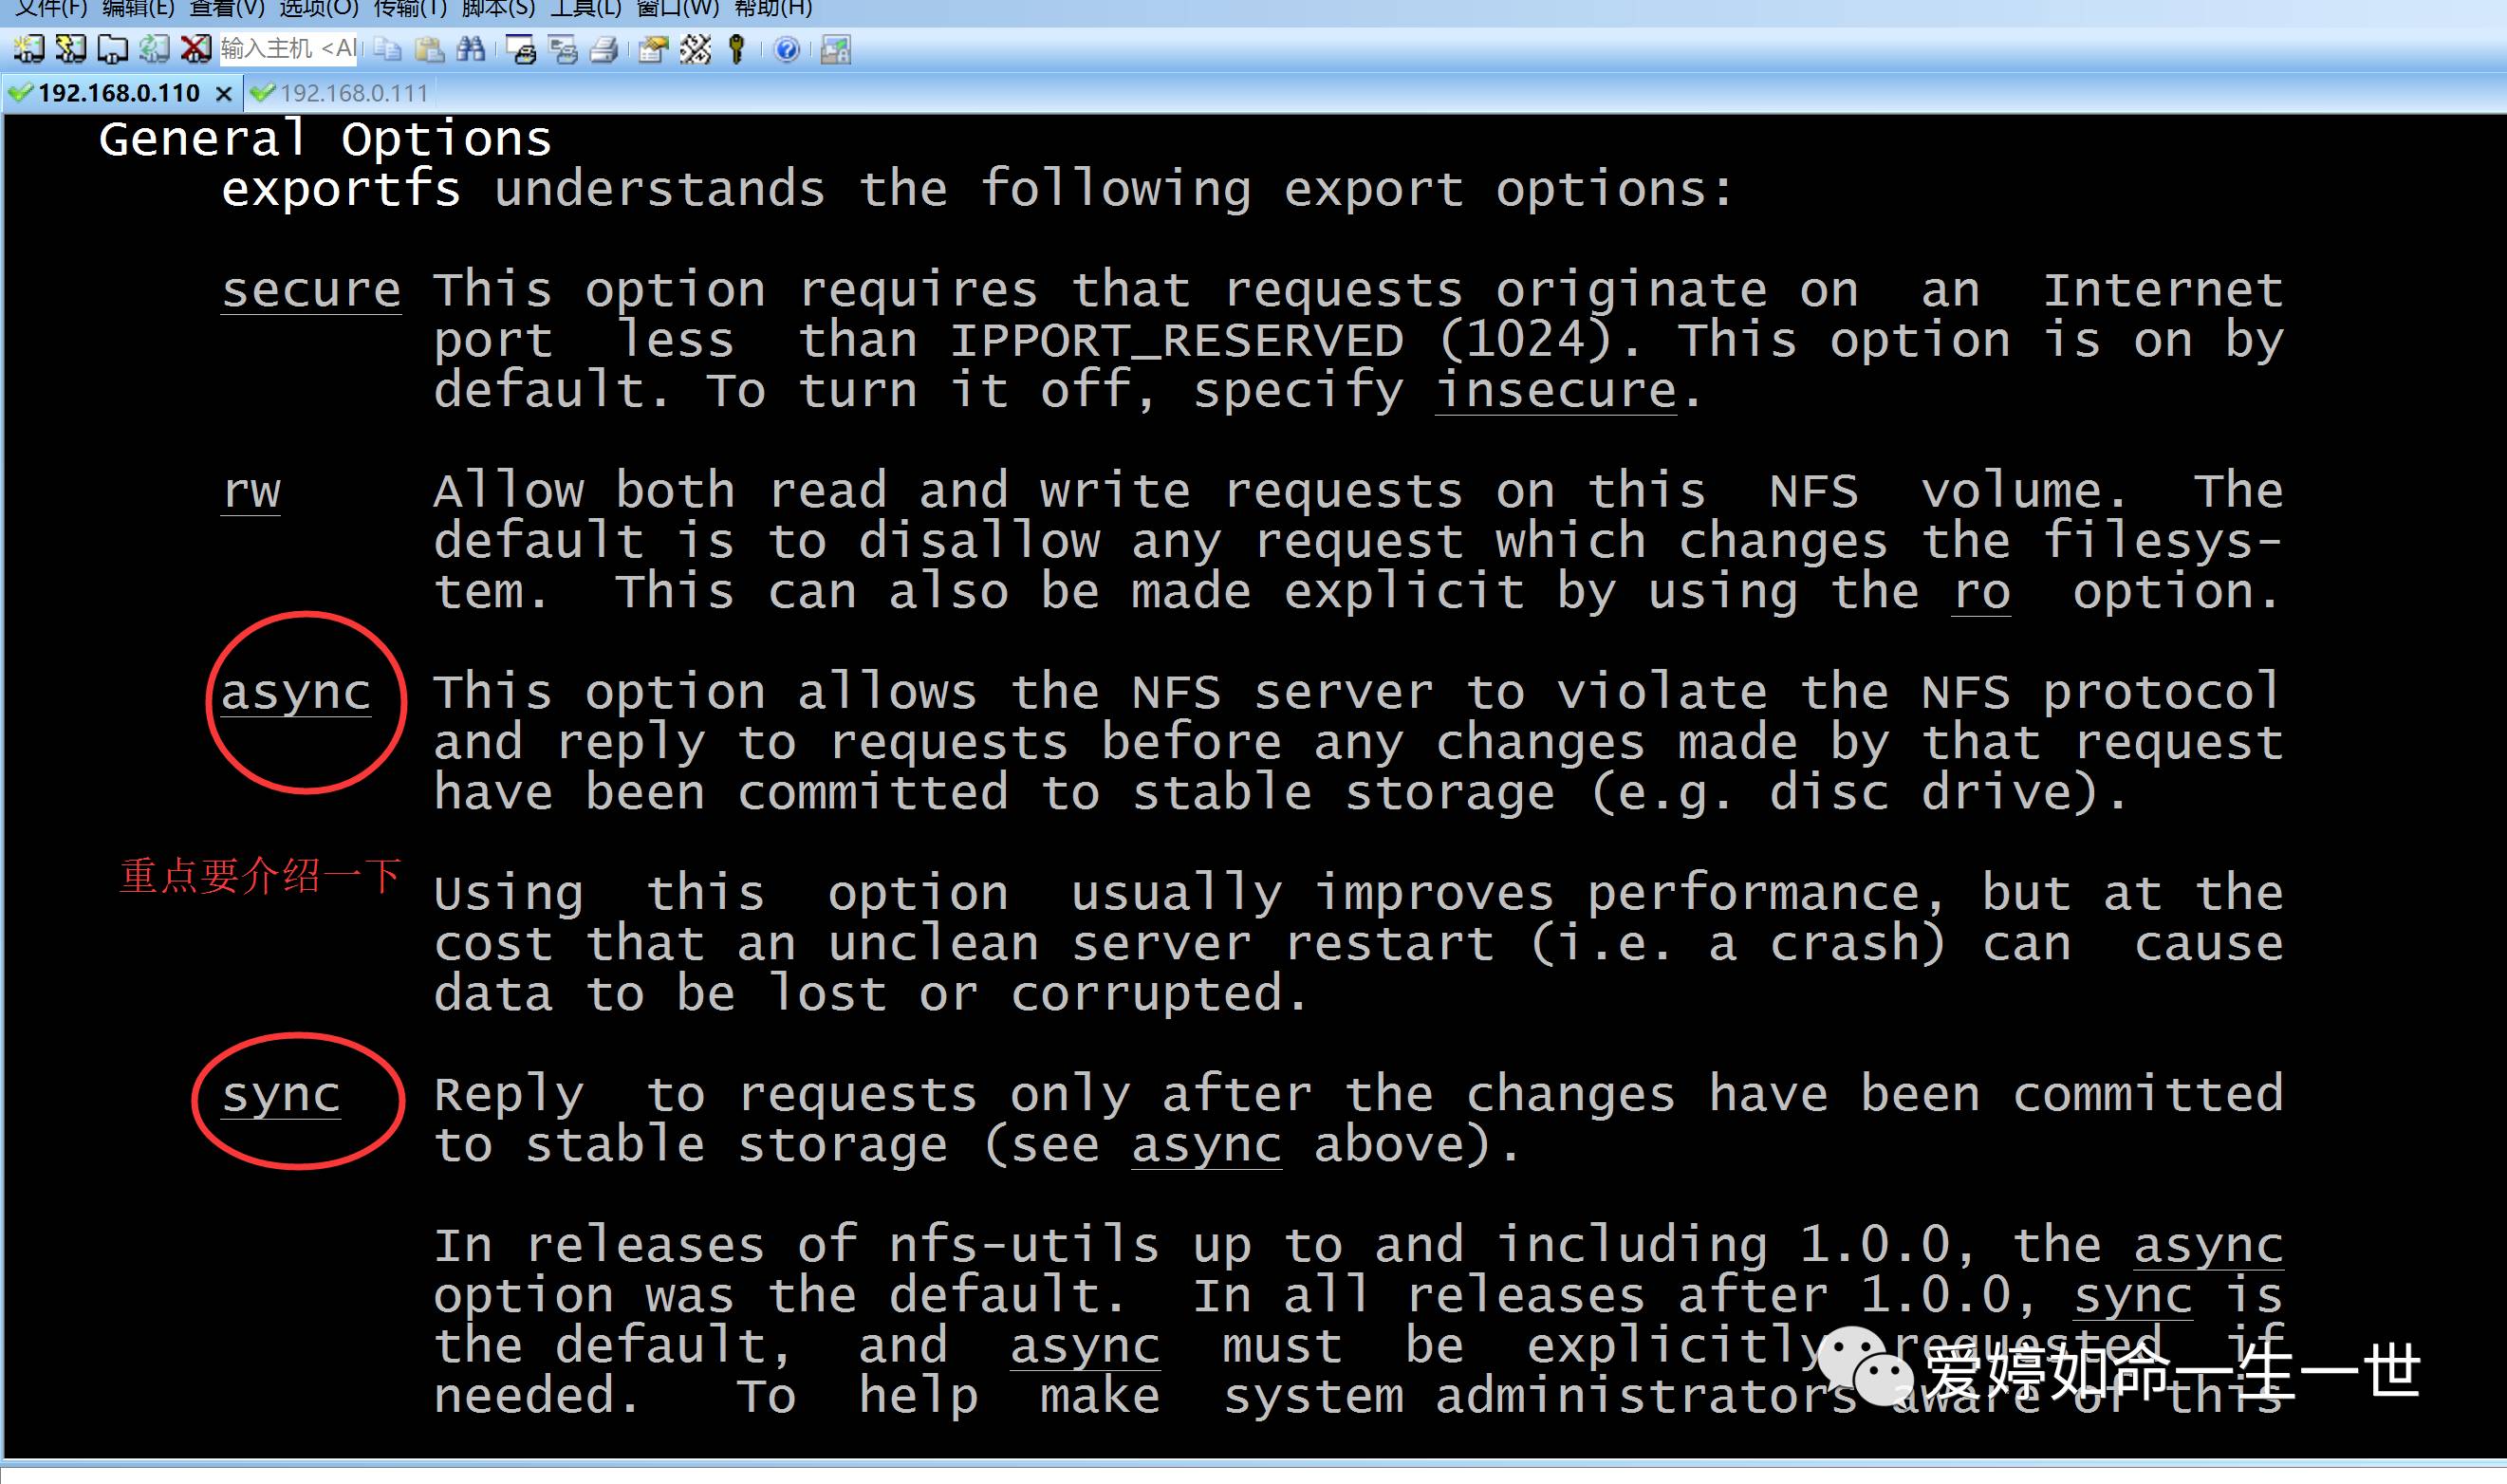Open the 选项(O) menu

pyautogui.click(x=318, y=9)
